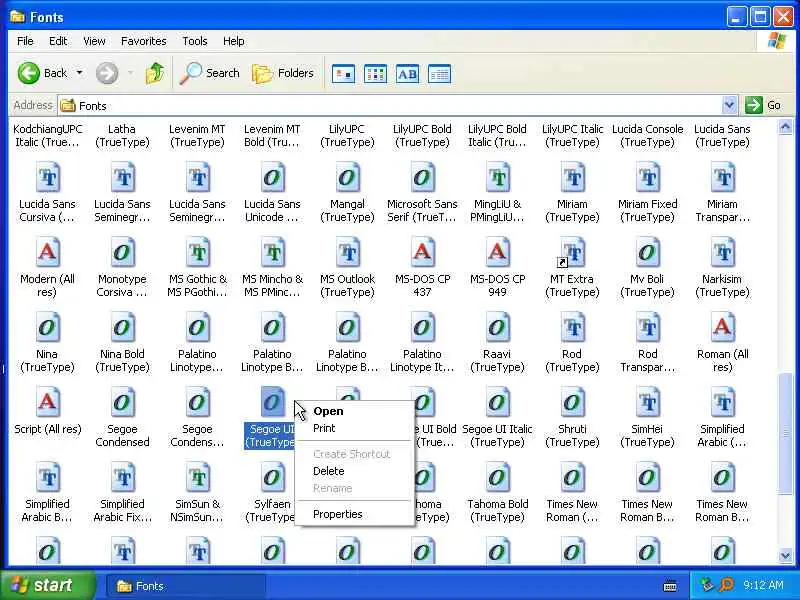Open the View menu
The height and width of the screenshot is (600, 800).
pos(94,41)
